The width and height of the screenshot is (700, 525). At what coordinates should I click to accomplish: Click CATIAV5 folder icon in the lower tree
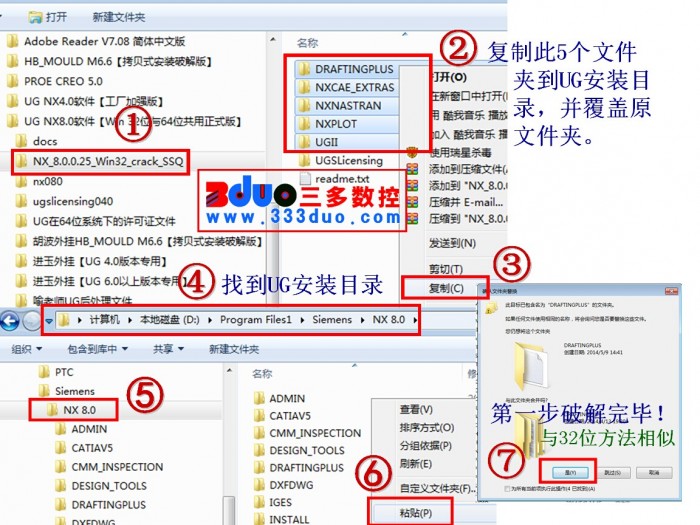pos(60,448)
